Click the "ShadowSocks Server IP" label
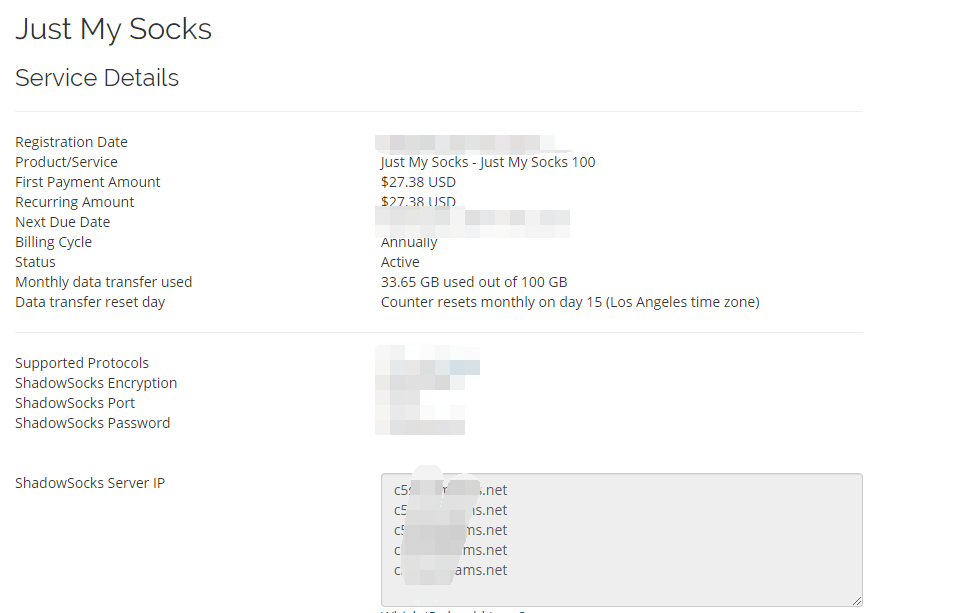 point(90,483)
